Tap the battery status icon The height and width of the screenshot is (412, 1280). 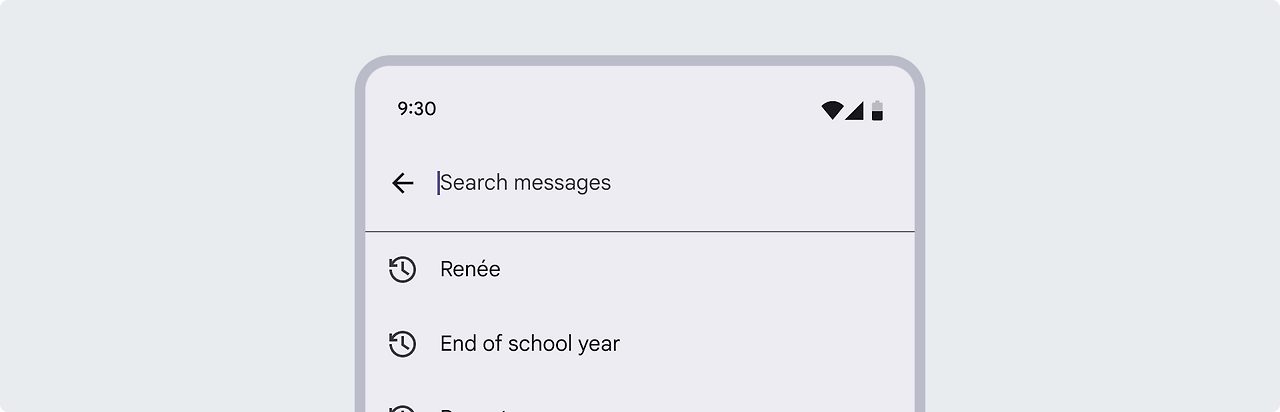click(877, 110)
